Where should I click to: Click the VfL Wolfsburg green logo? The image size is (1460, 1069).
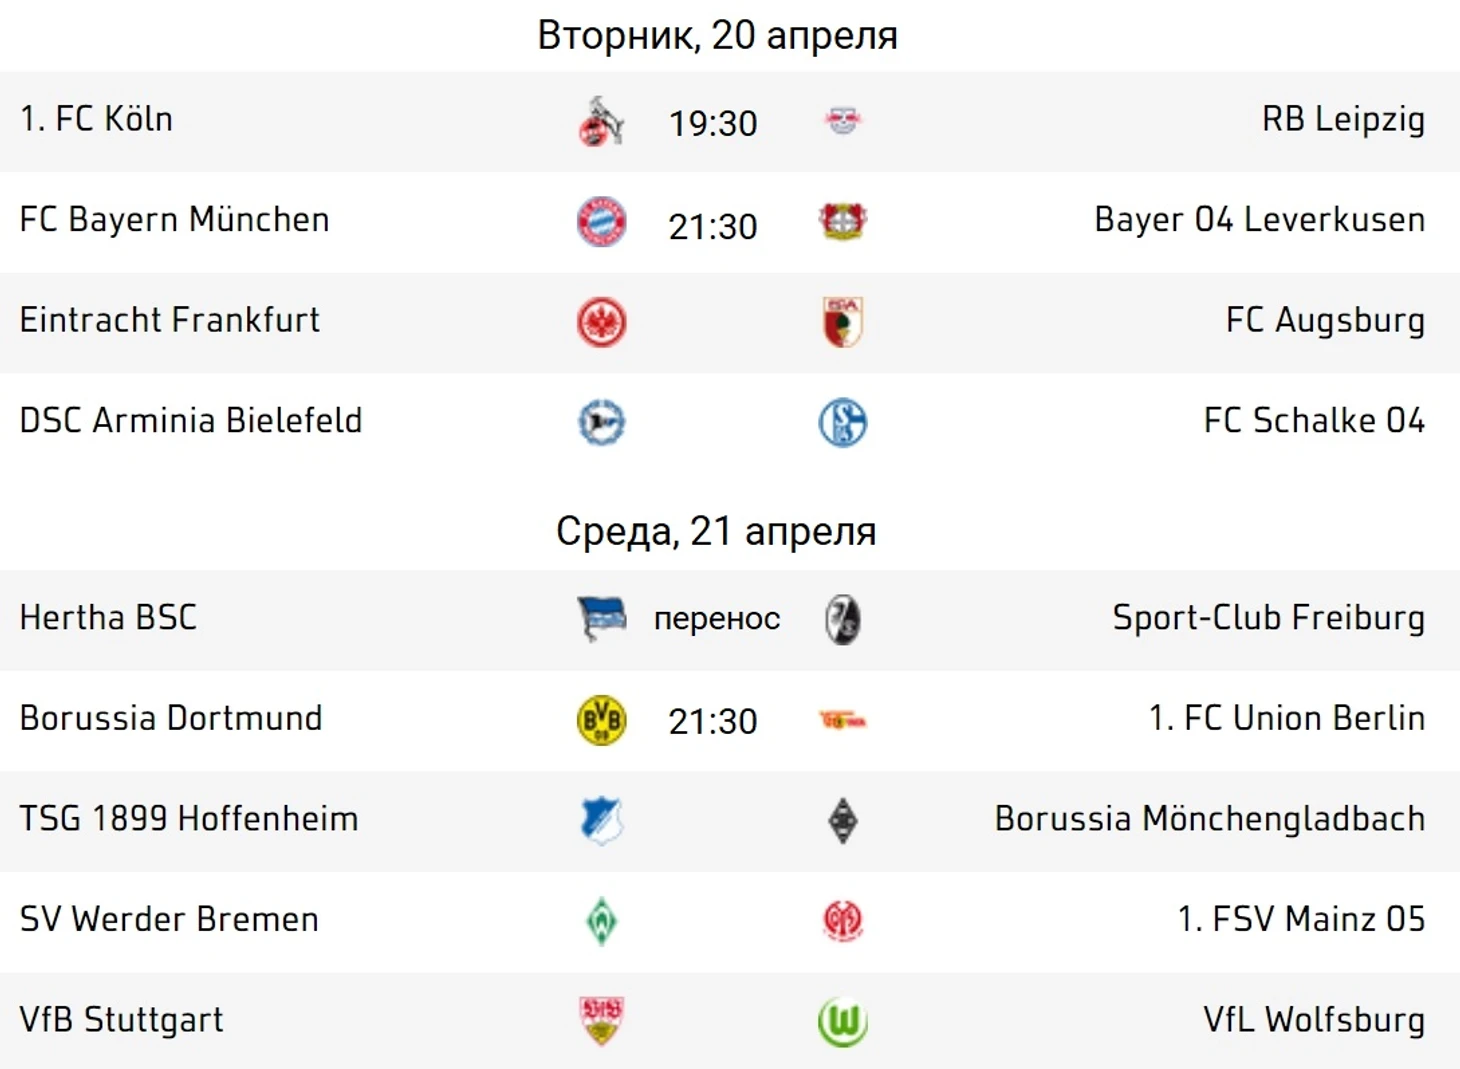point(842,1021)
